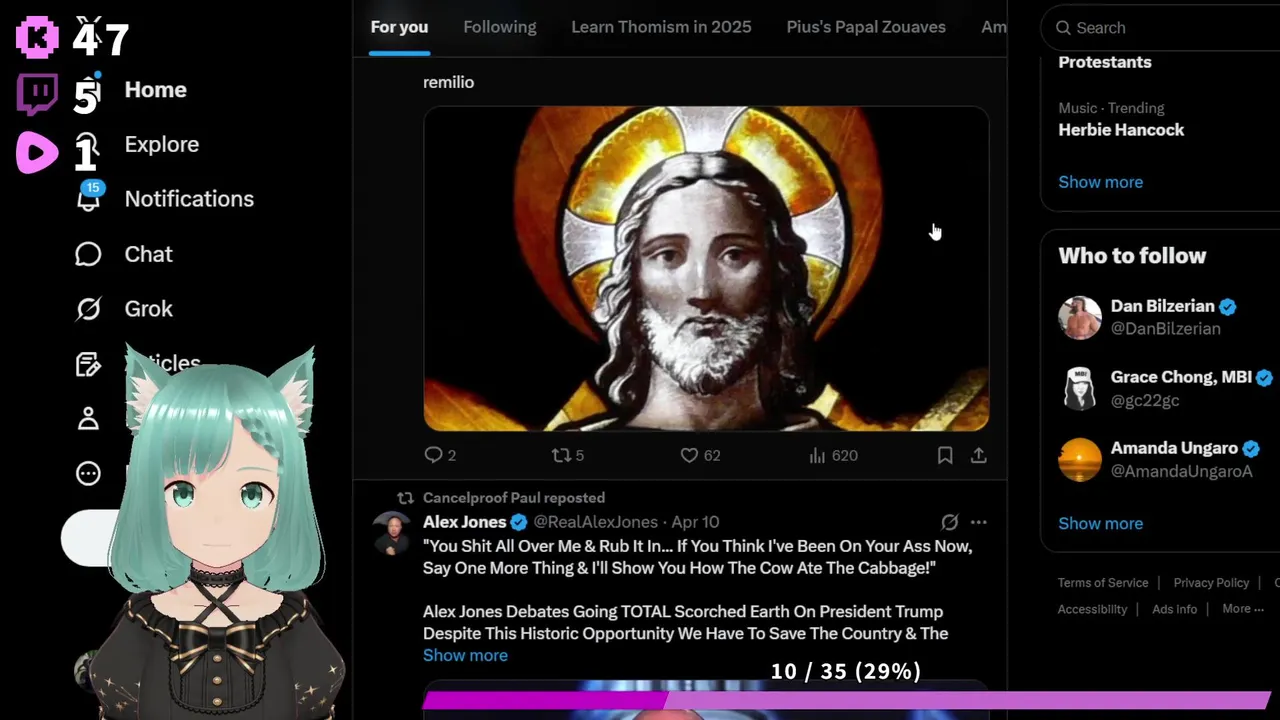
Task: Select the For you tab
Action: pyautogui.click(x=399, y=27)
